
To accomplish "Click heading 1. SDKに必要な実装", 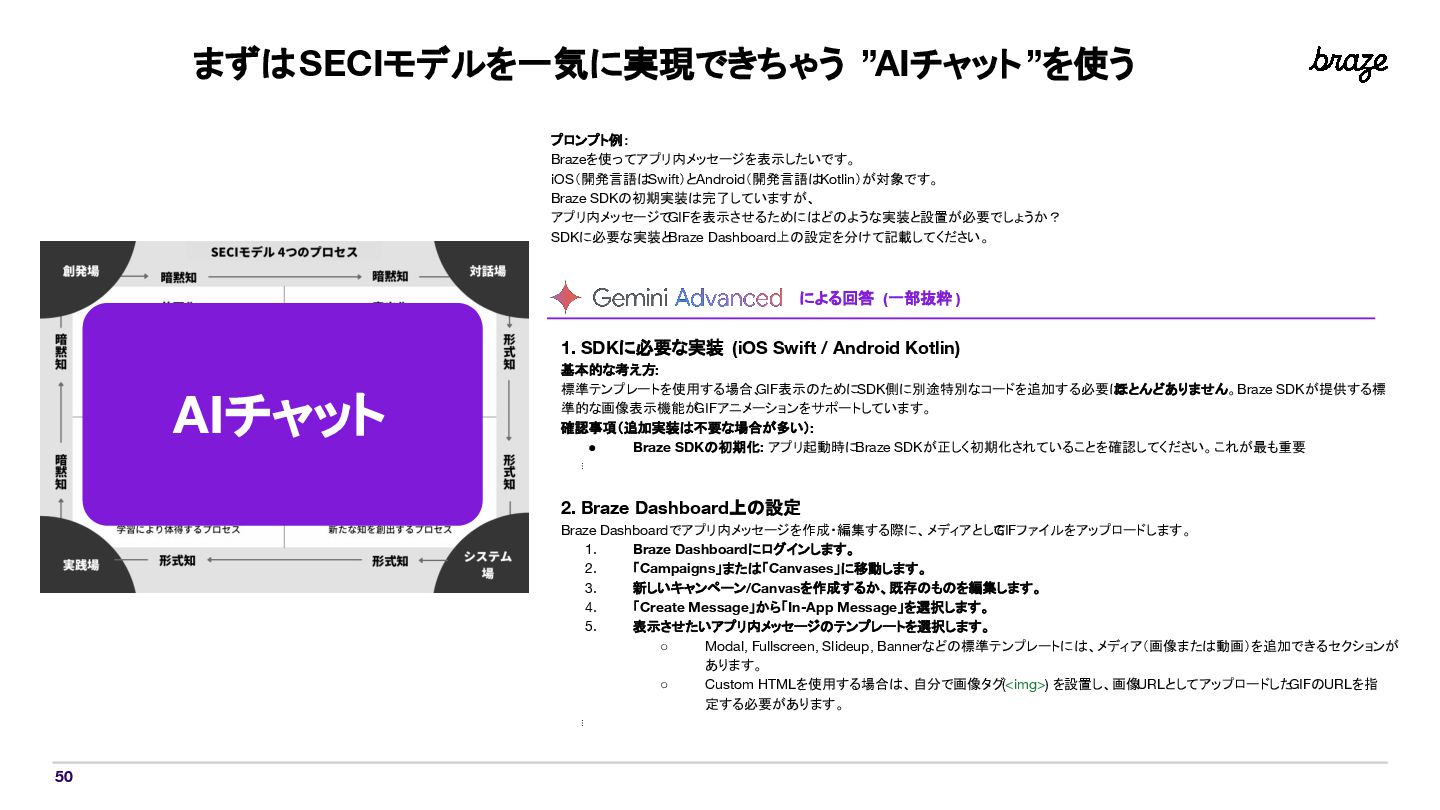I will coord(760,348).
